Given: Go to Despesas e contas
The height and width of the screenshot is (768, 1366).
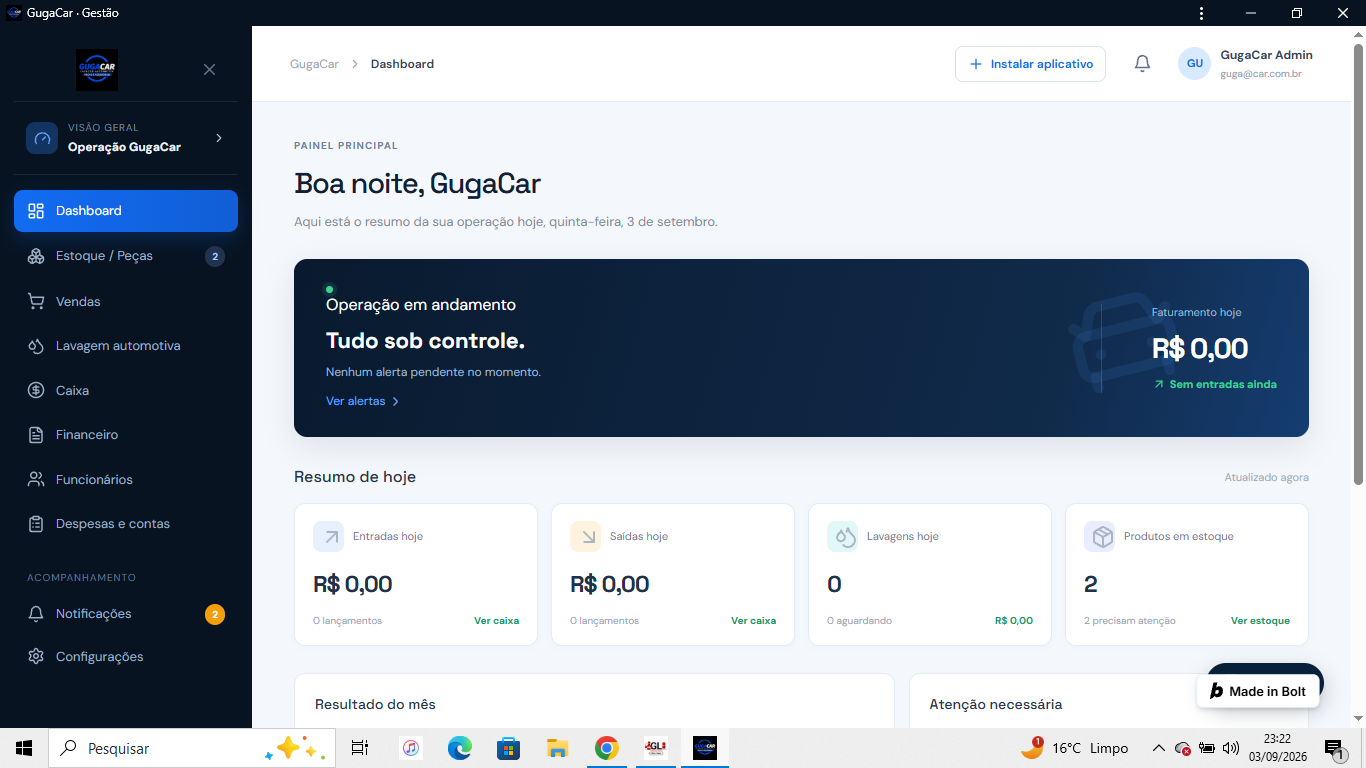Looking at the screenshot, I should coord(126,524).
